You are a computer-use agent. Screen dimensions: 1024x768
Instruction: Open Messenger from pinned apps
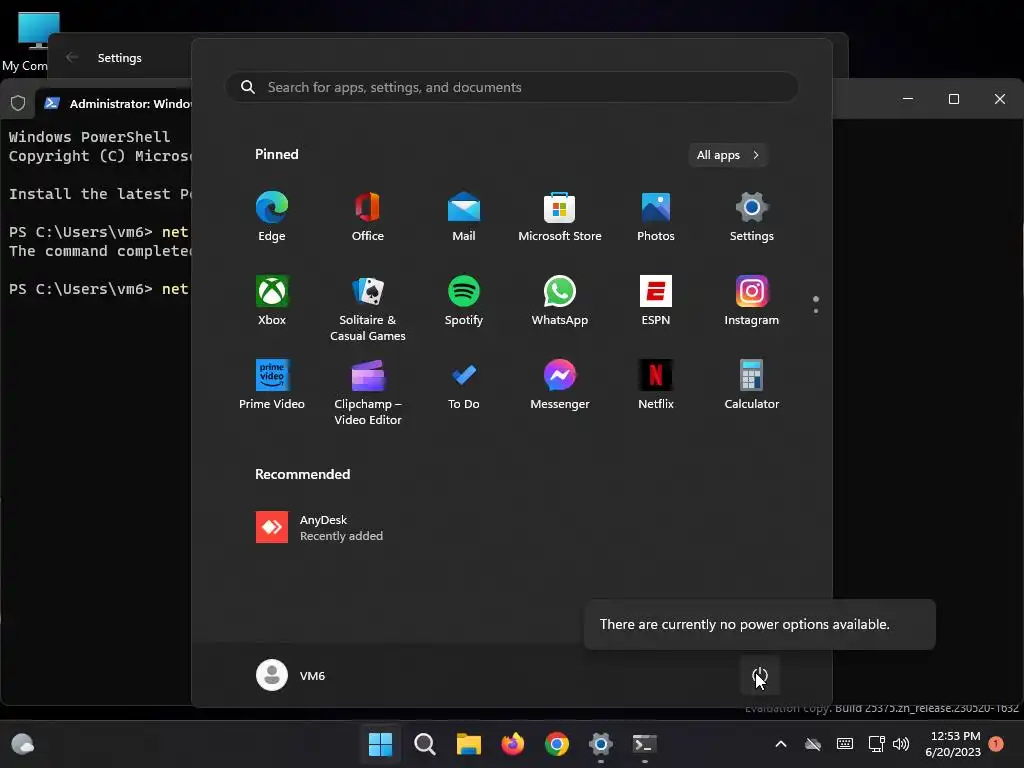click(x=560, y=385)
